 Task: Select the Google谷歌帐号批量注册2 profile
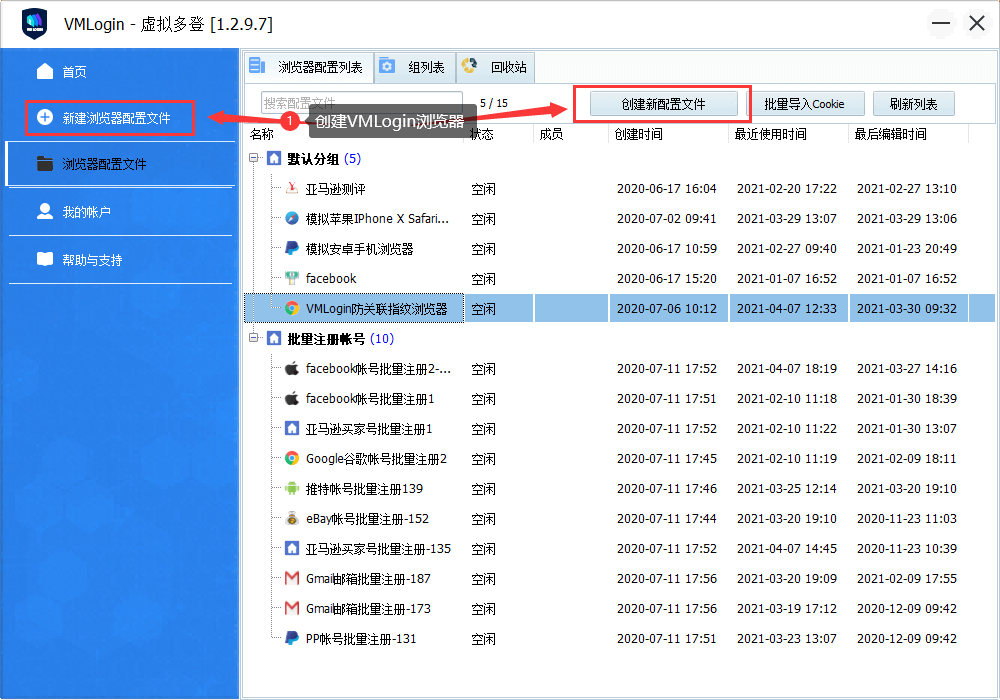(376, 458)
